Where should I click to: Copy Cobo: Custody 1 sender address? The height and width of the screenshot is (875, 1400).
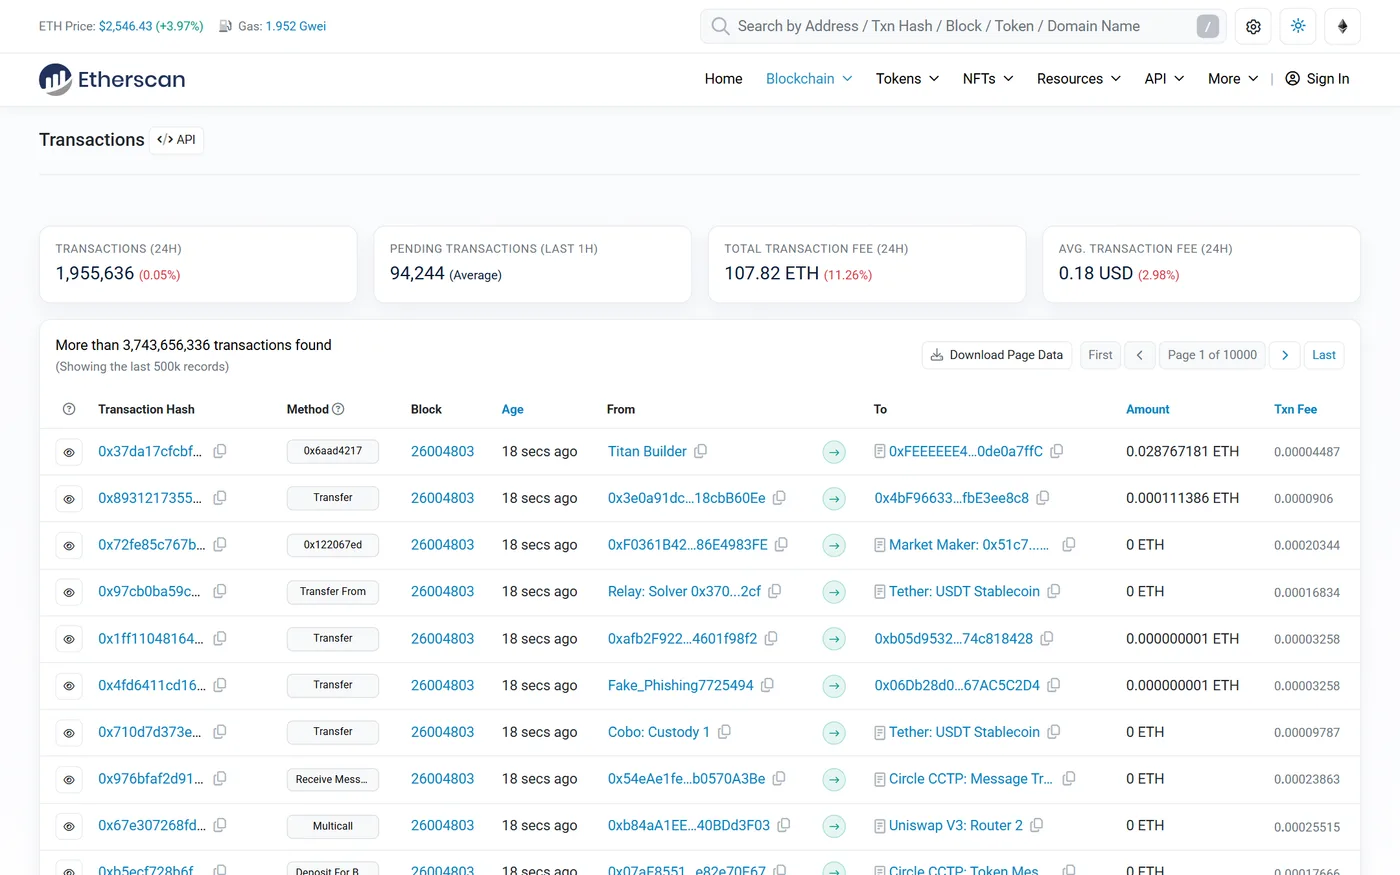(x=724, y=732)
